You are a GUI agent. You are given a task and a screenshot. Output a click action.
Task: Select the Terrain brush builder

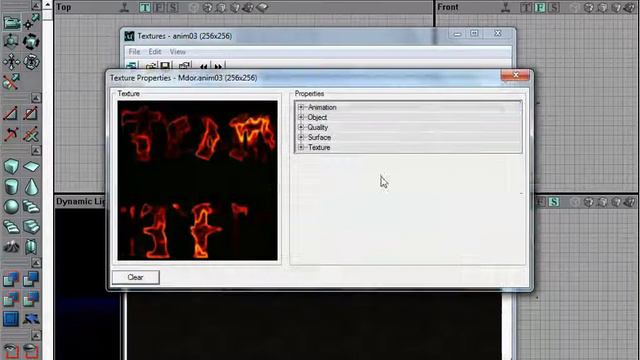point(11,247)
